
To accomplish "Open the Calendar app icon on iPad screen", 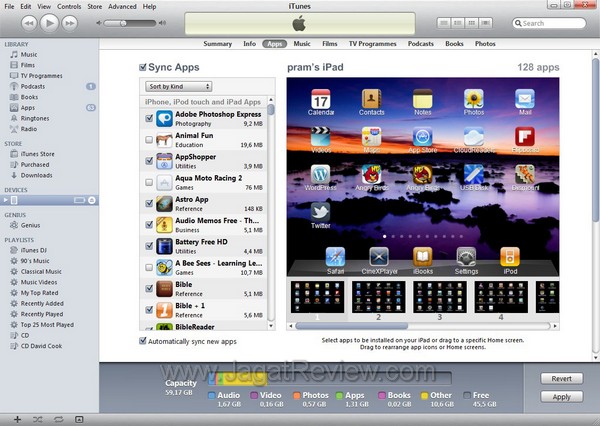I will point(321,99).
